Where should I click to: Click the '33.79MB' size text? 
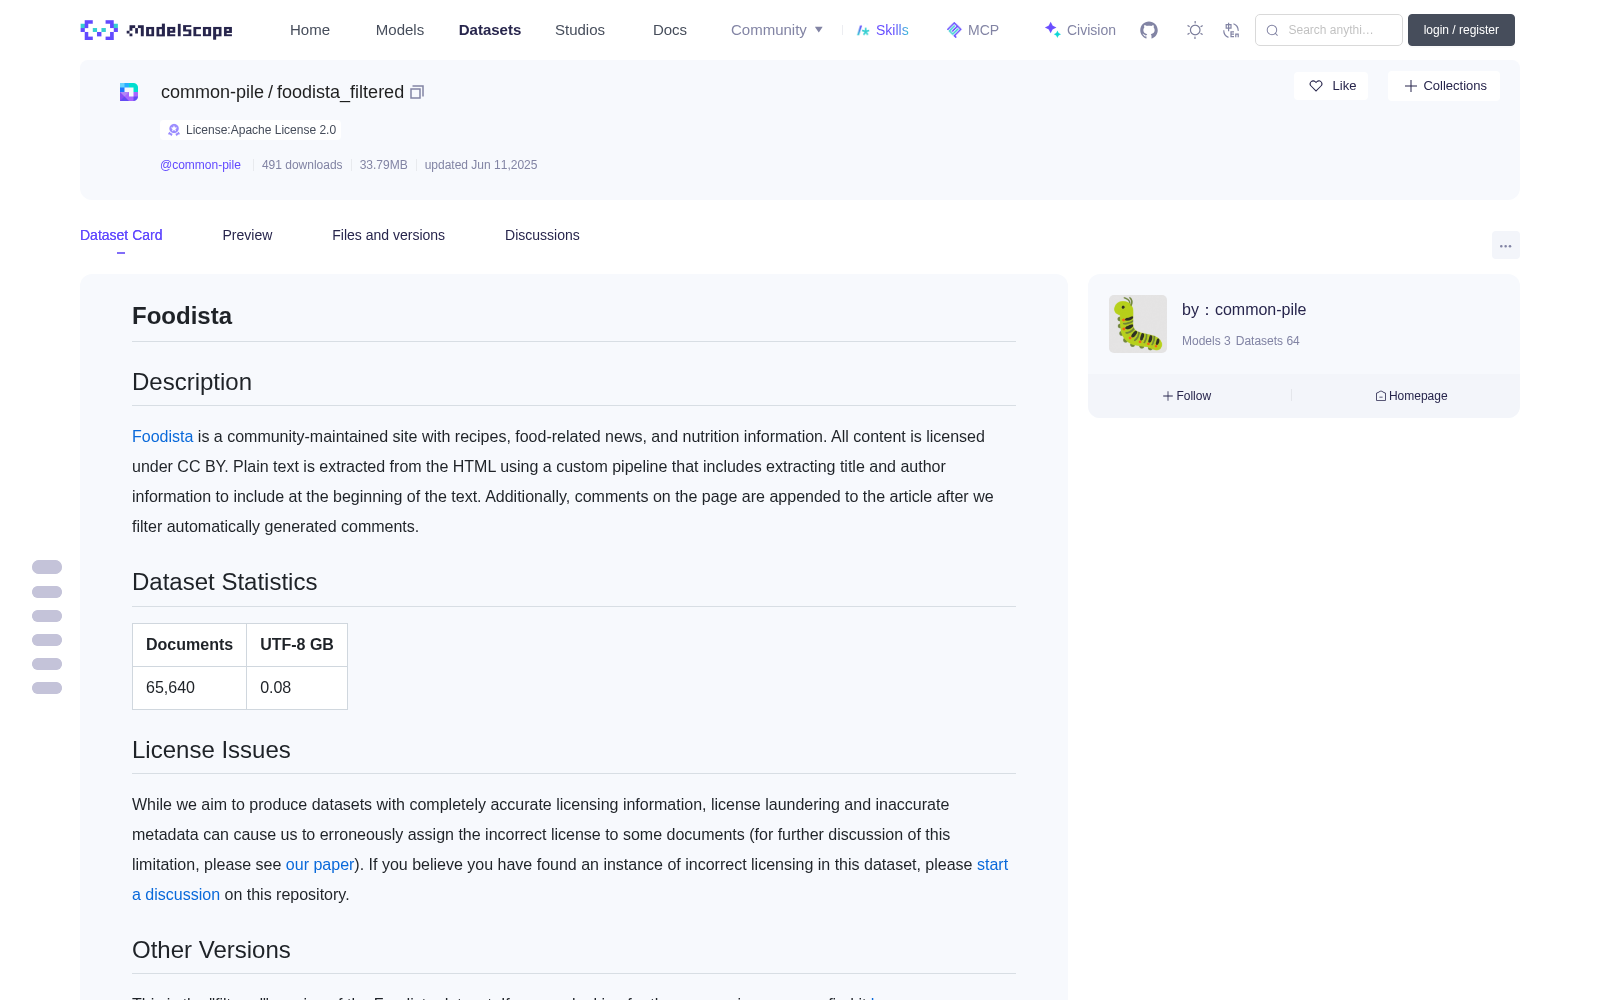(383, 165)
